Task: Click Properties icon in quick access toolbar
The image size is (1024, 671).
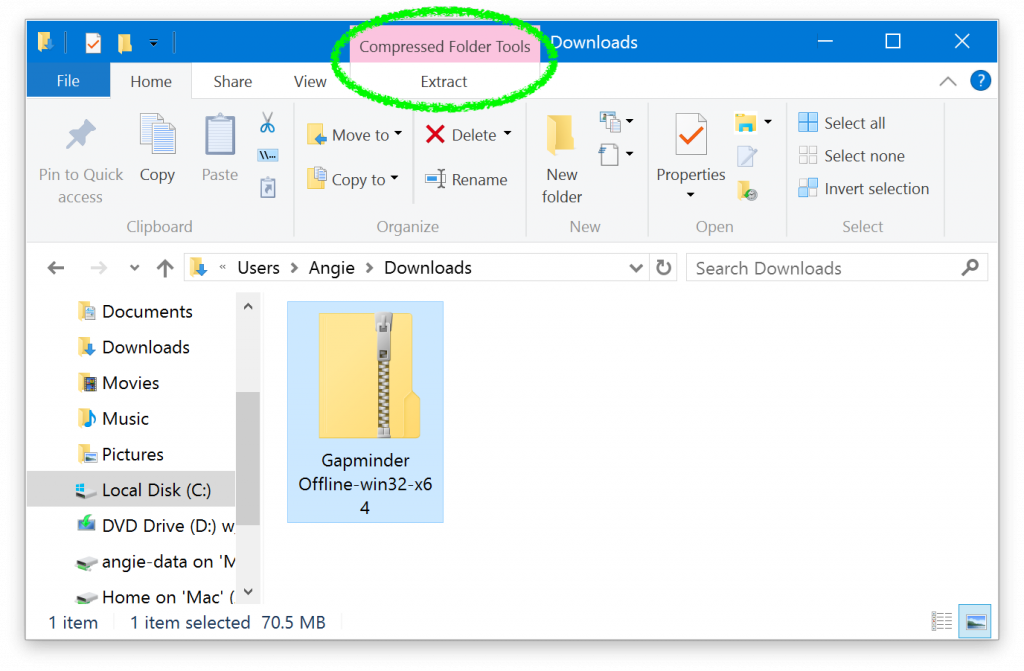Action: [x=93, y=43]
